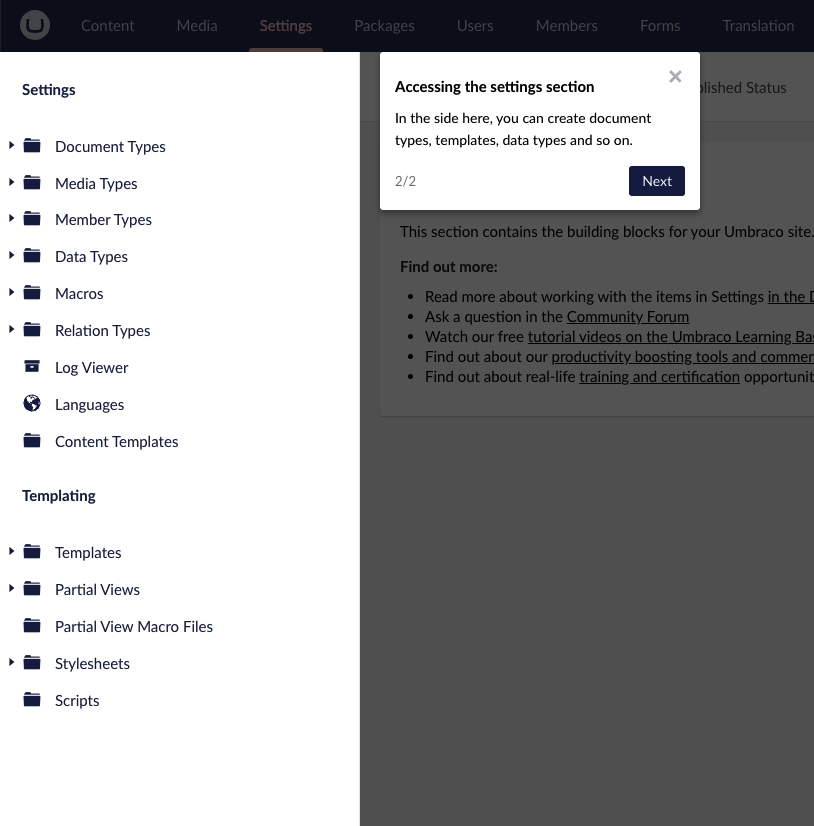Select the Settings section tab
Image resolution: width=814 pixels, height=826 pixels.
click(x=286, y=25)
